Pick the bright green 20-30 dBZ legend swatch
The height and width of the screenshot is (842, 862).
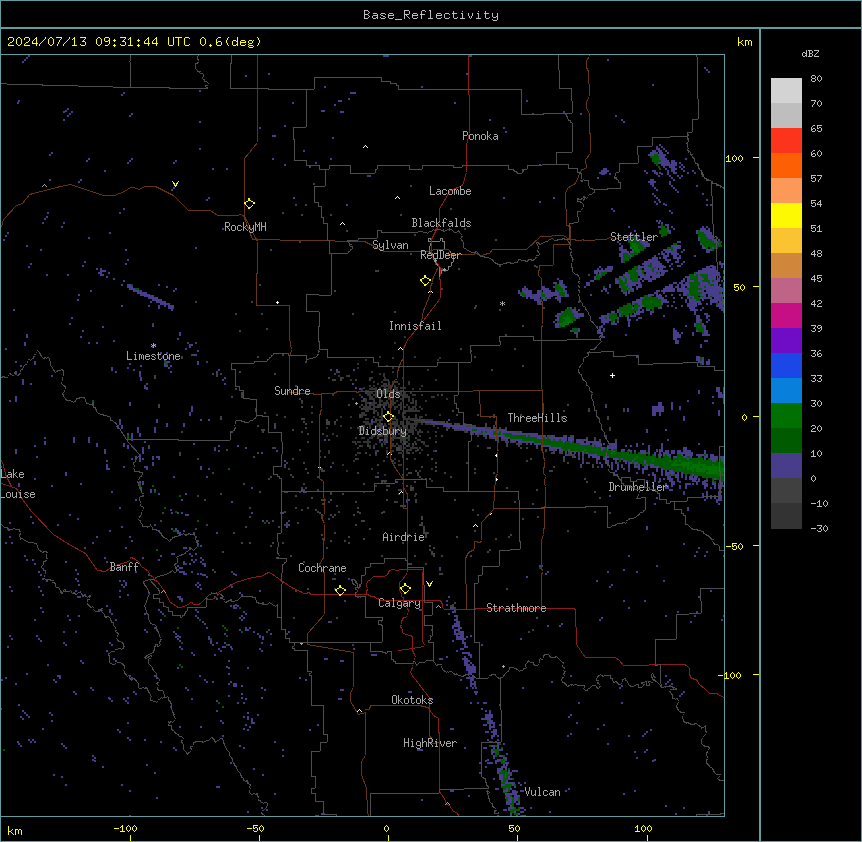(x=786, y=416)
